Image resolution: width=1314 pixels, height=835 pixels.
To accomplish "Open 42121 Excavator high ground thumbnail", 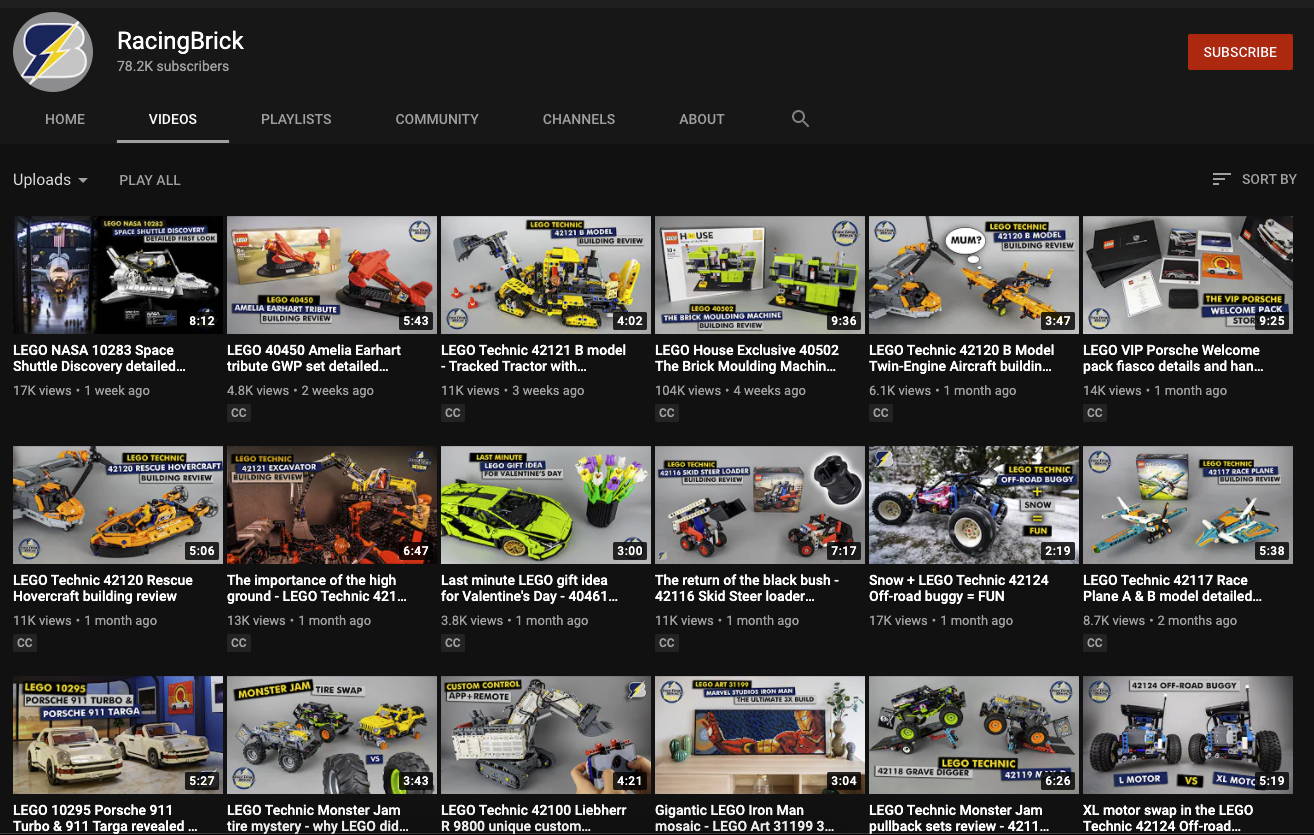I will pyautogui.click(x=332, y=505).
